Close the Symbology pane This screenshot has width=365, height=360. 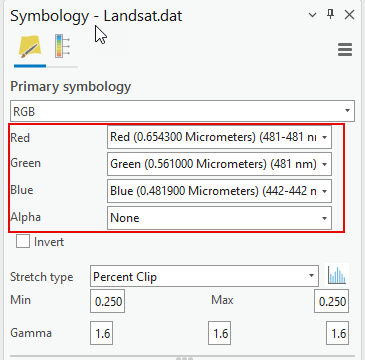click(349, 15)
